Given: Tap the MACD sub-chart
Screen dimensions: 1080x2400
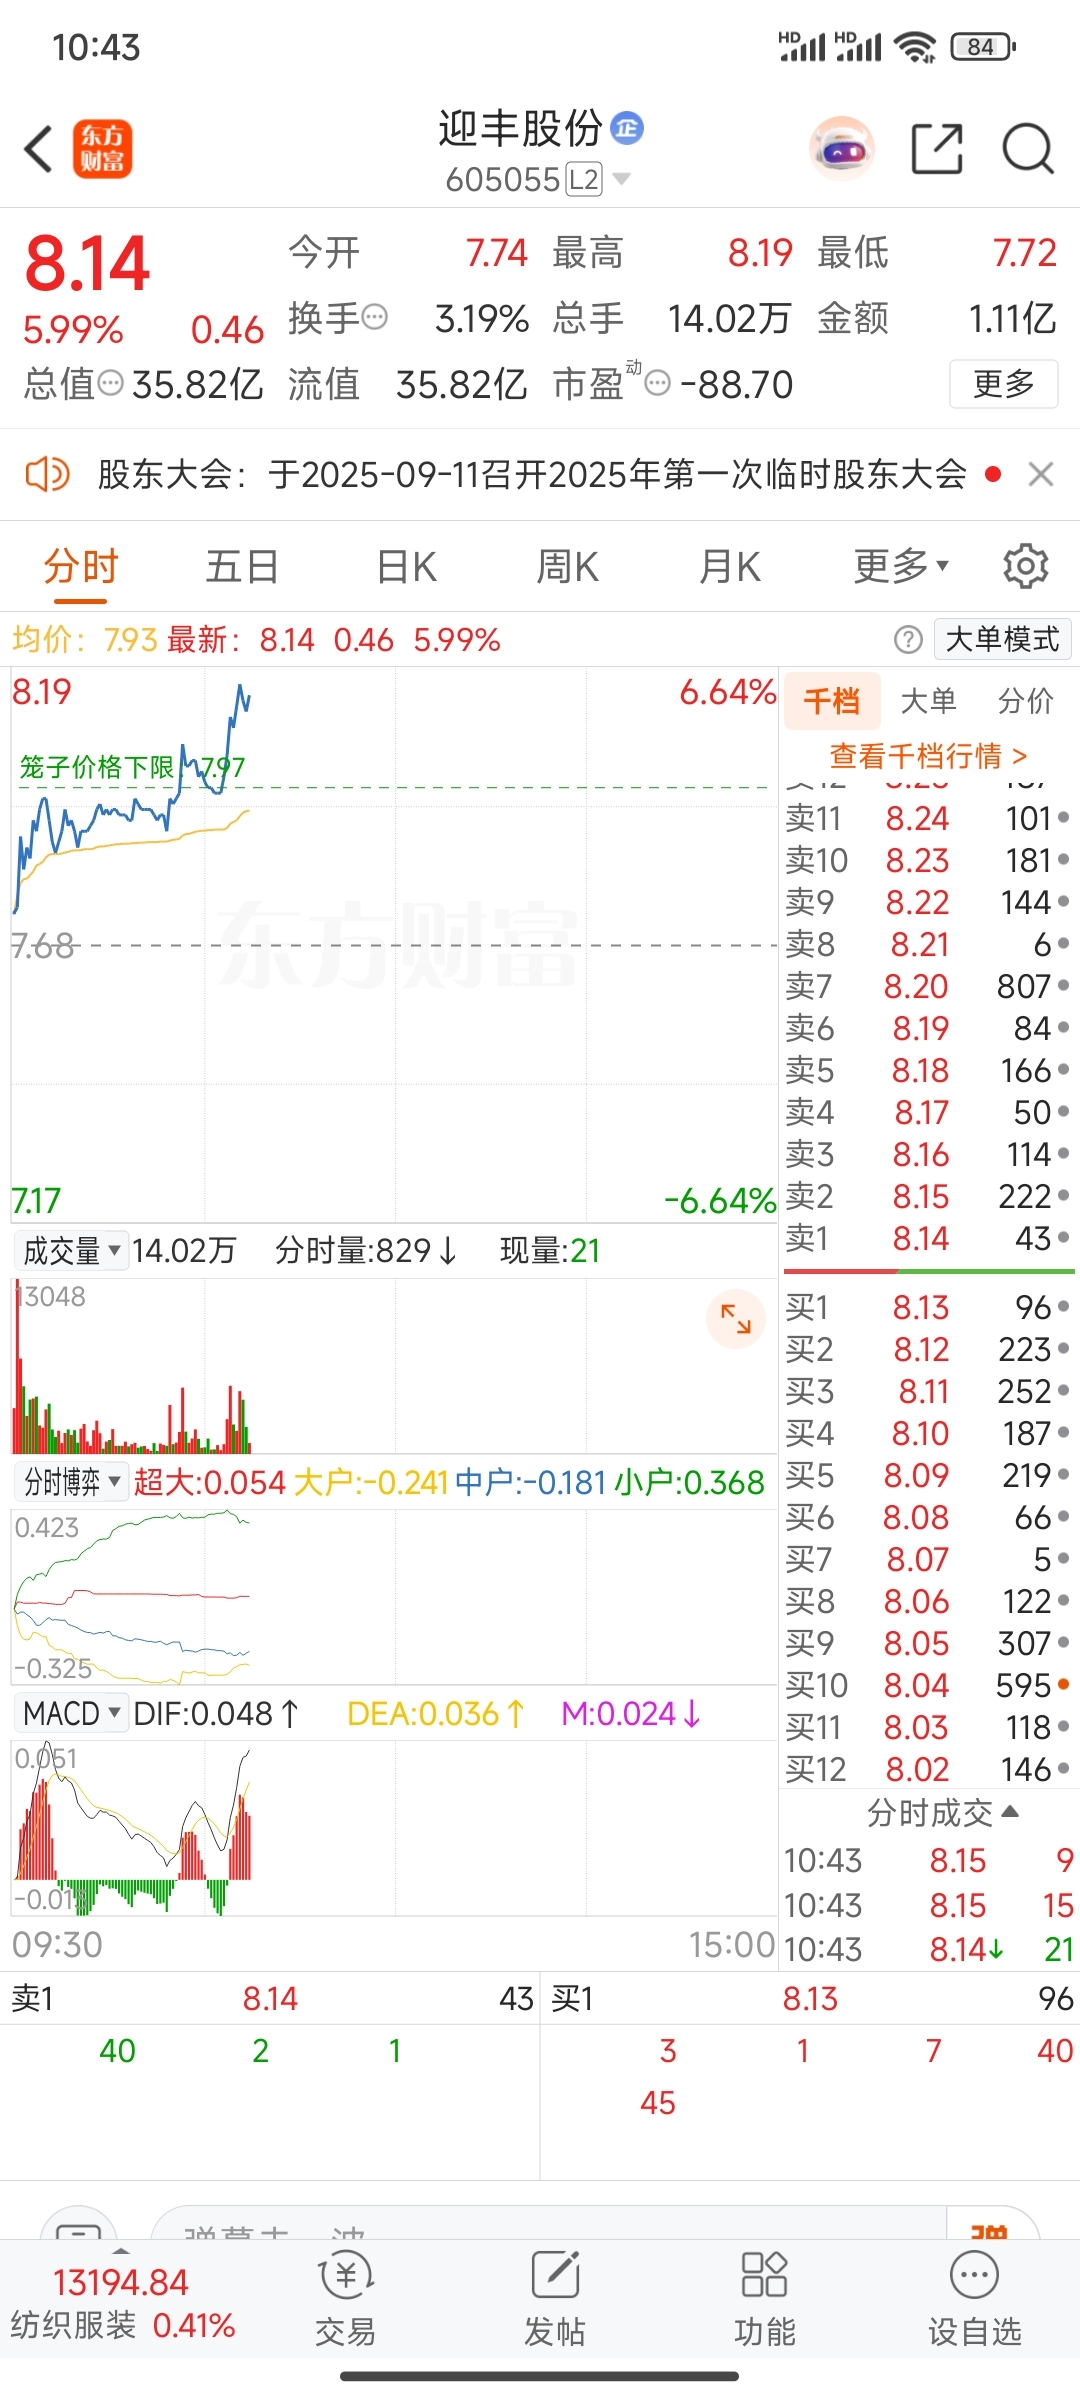Looking at the screenshot, I should [x=394, y=1828].
